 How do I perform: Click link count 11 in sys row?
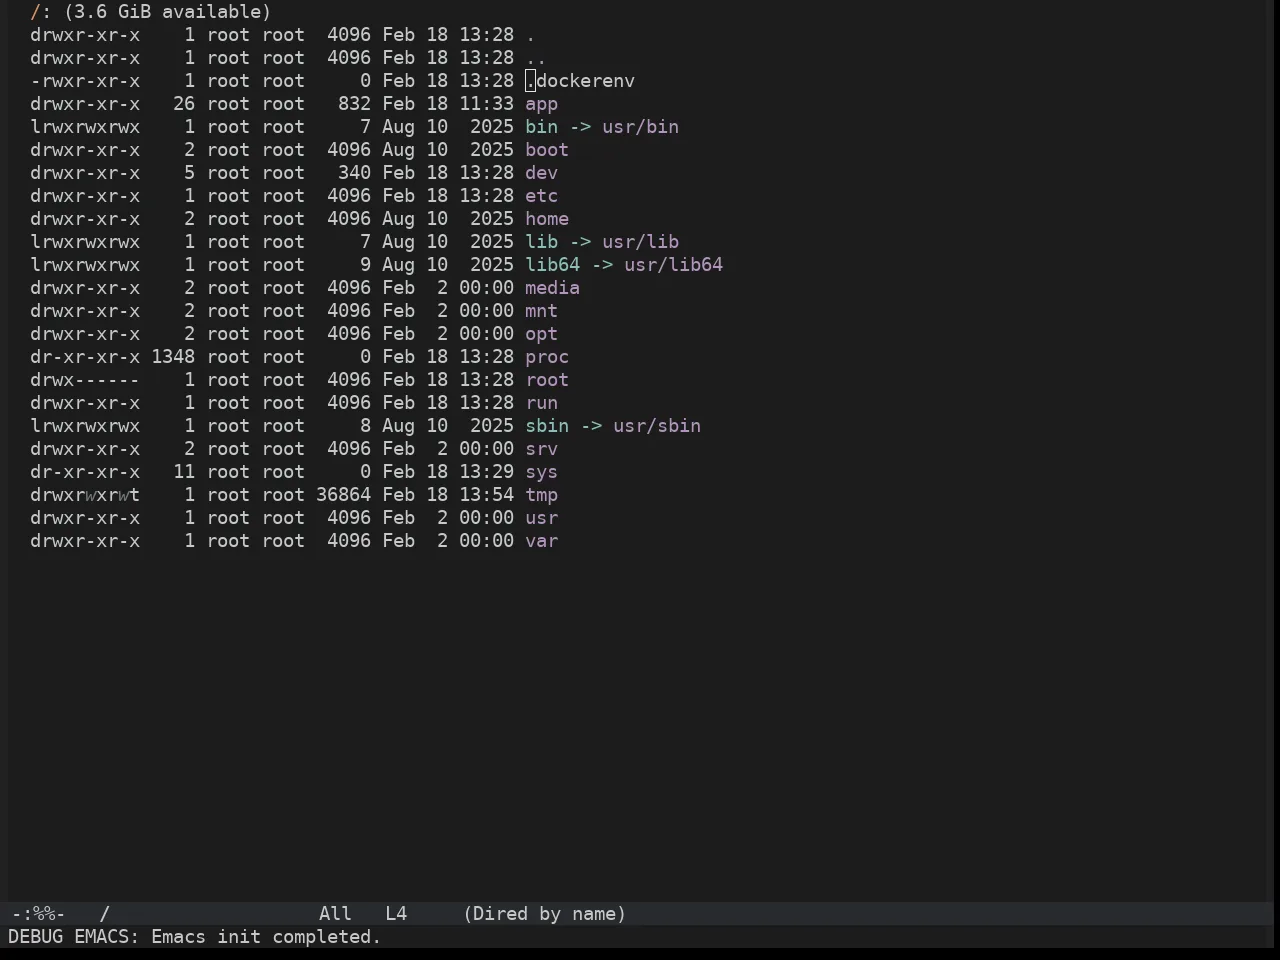[184, 472]
